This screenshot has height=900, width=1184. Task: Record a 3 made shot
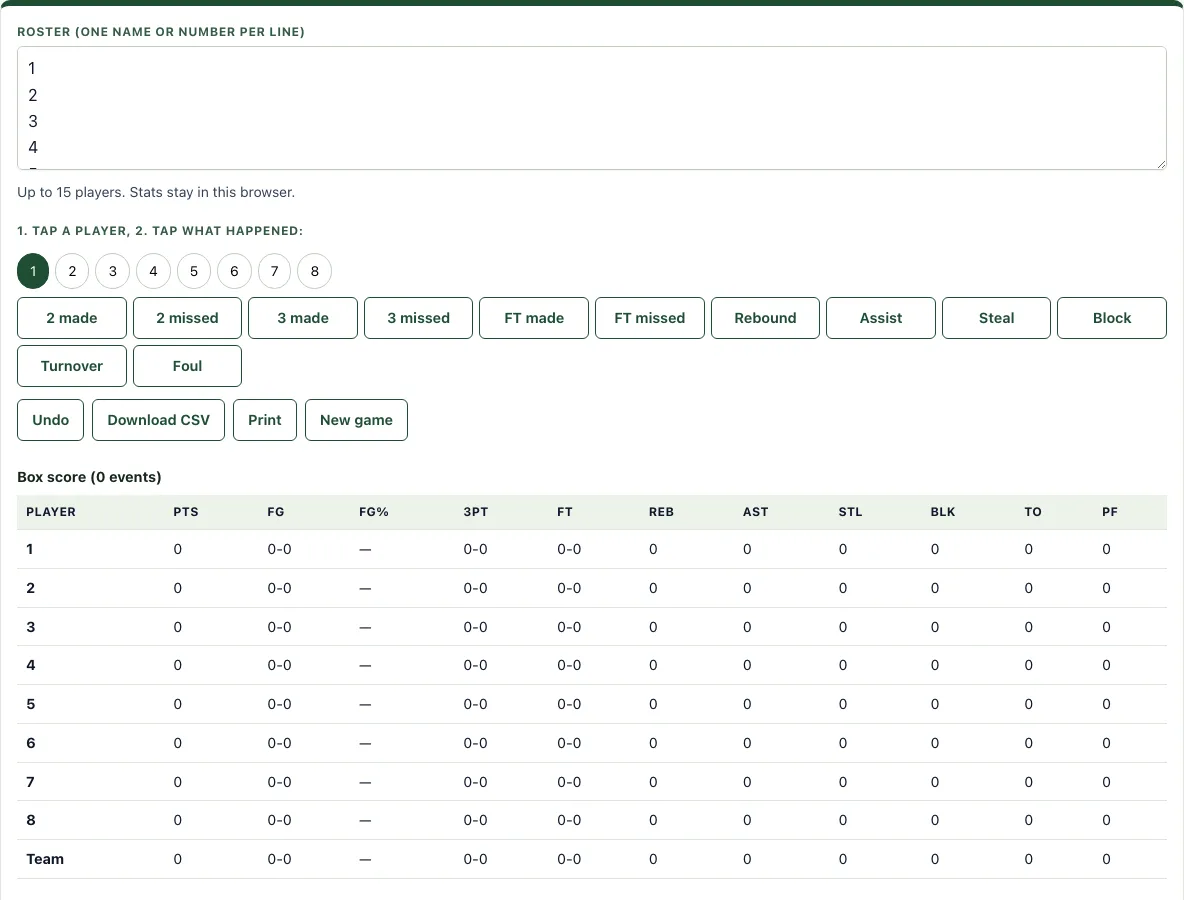pos(303,318)
